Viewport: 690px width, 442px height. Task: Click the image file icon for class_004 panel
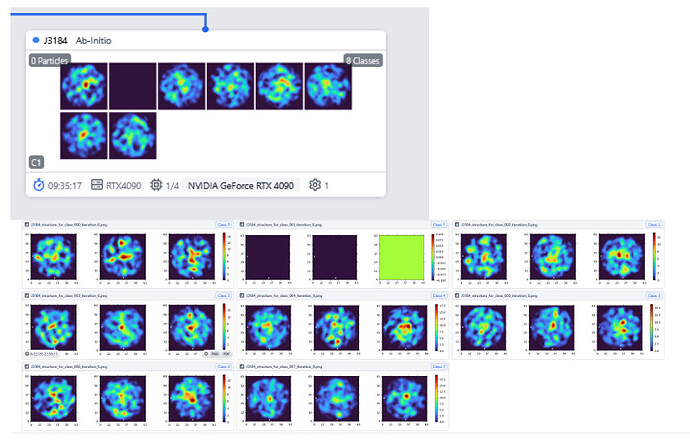[x=242, y=295]
